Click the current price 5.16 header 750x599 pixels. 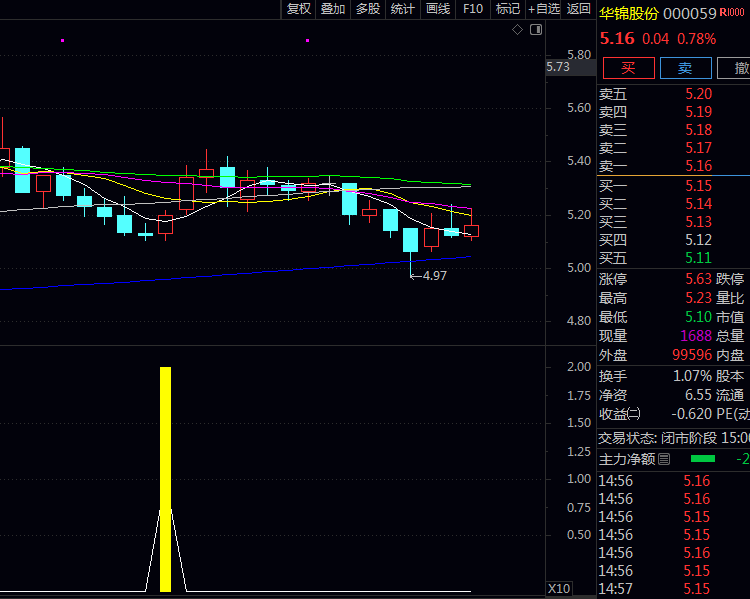[617, 38]
